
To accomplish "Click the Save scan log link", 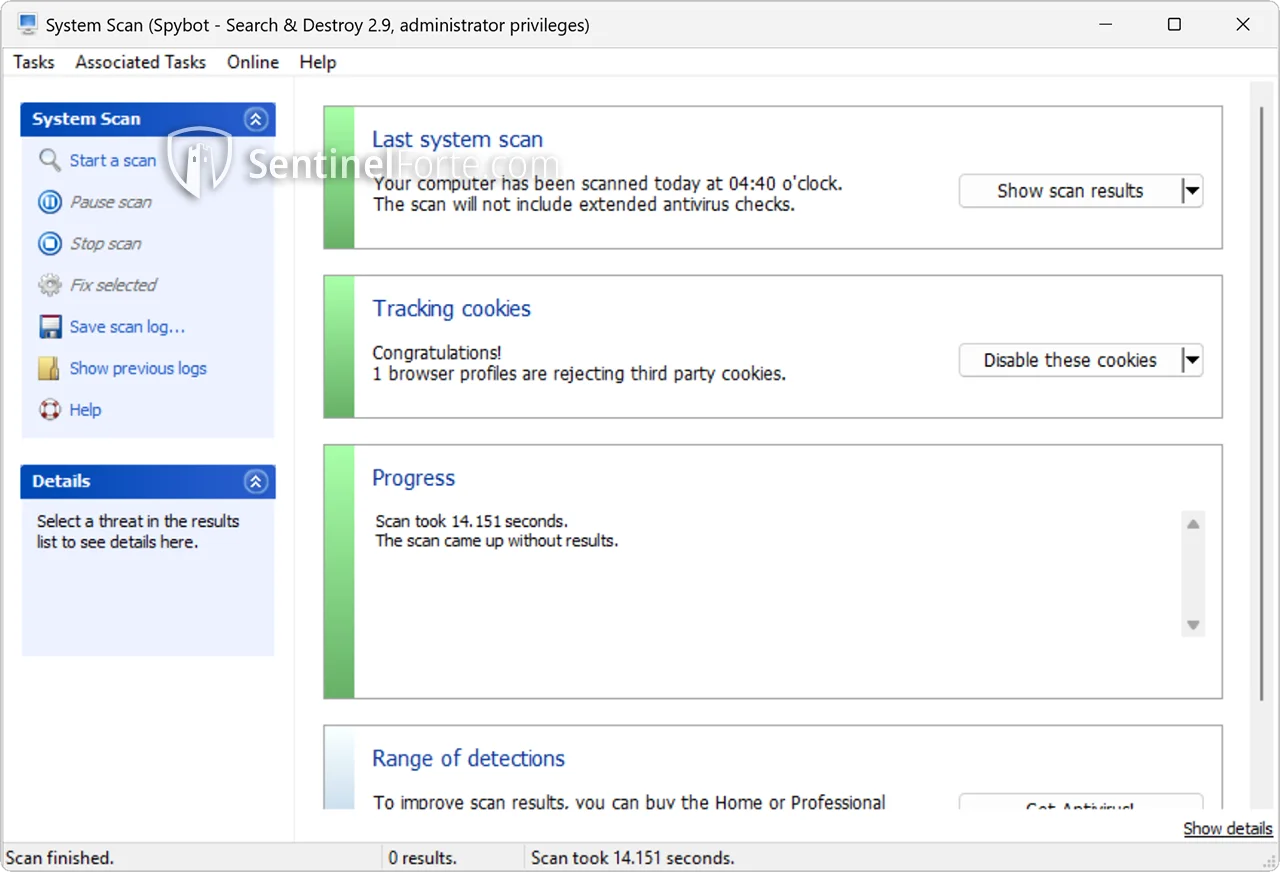I will click(127, 327).
